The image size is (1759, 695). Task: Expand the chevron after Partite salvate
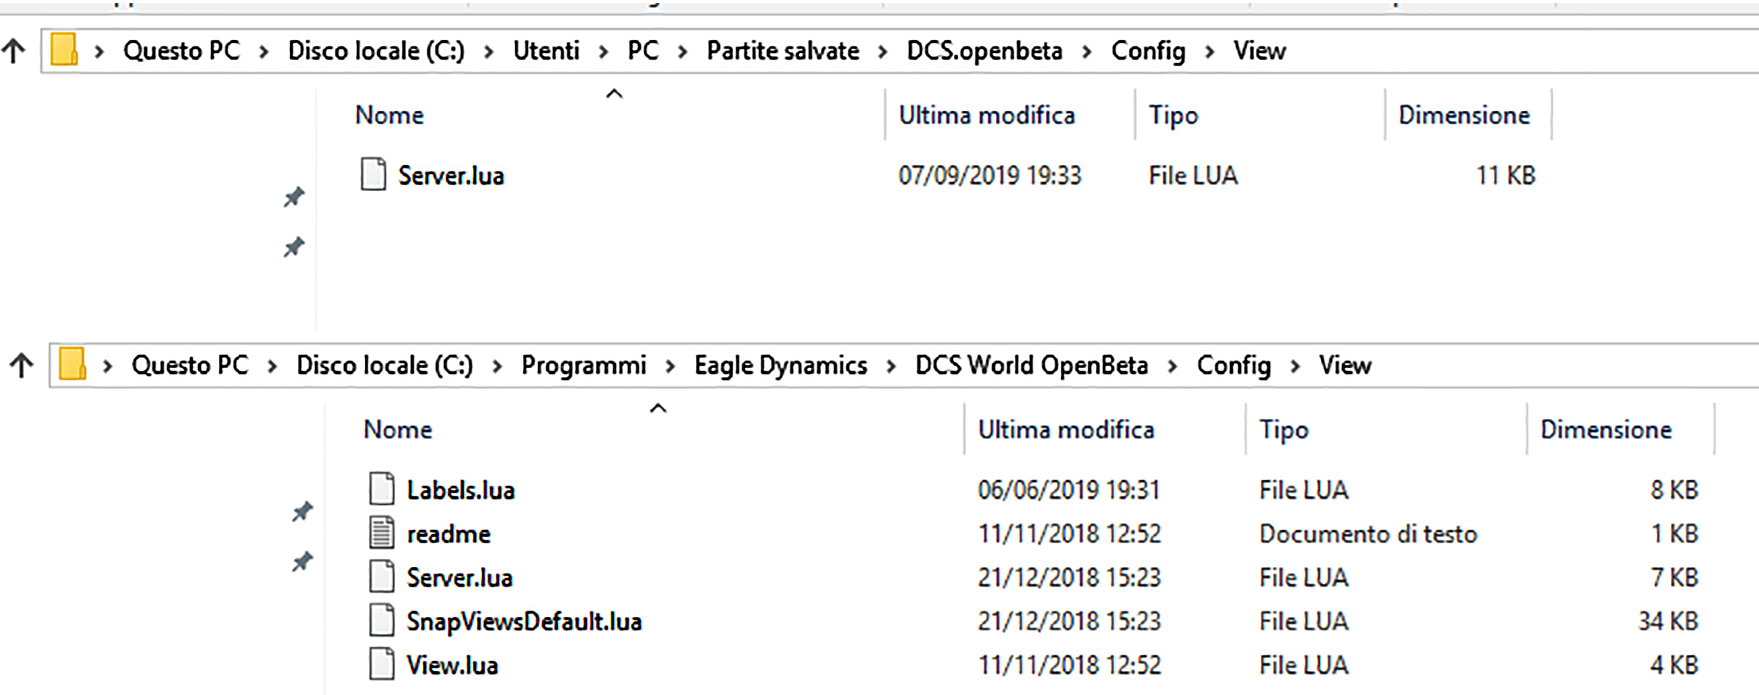point(883,52)
